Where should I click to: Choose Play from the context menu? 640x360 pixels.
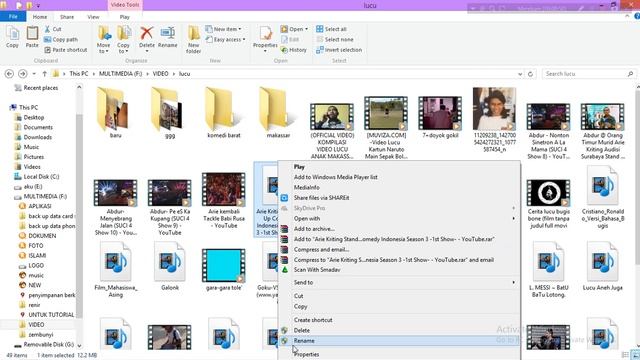point(299,167)
